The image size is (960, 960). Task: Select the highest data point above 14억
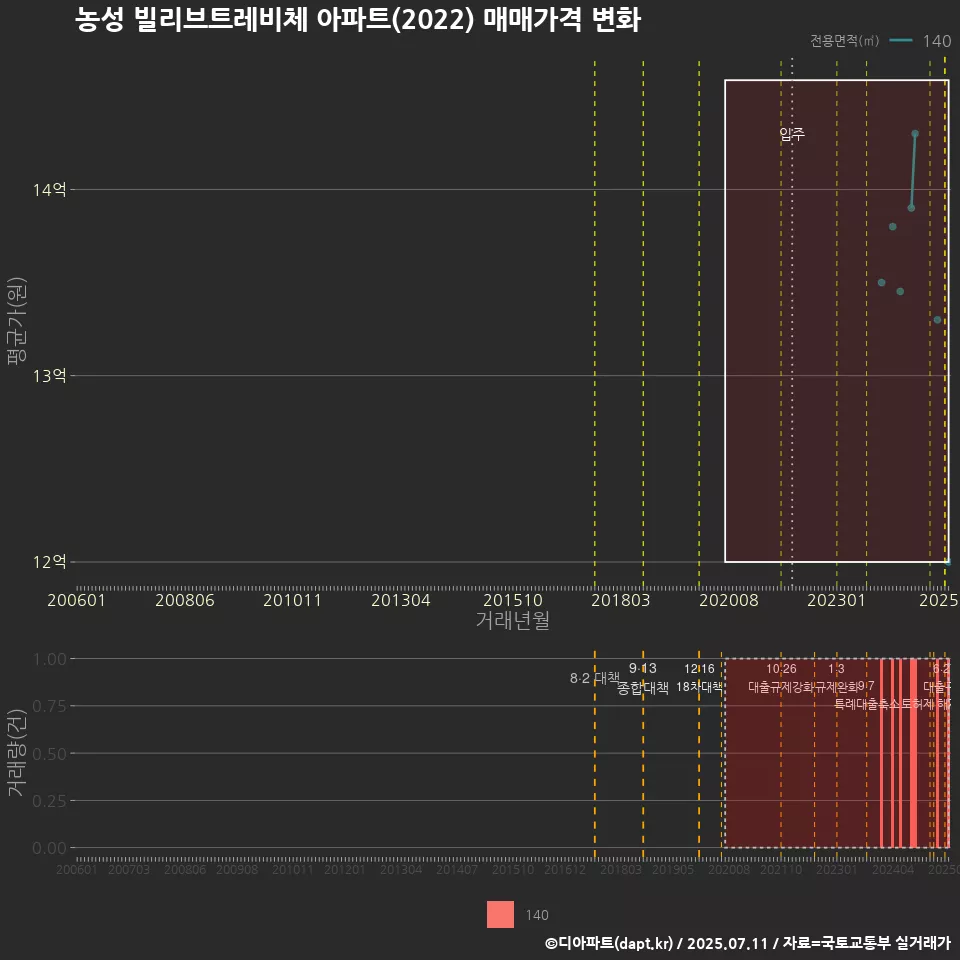(915, 133)
